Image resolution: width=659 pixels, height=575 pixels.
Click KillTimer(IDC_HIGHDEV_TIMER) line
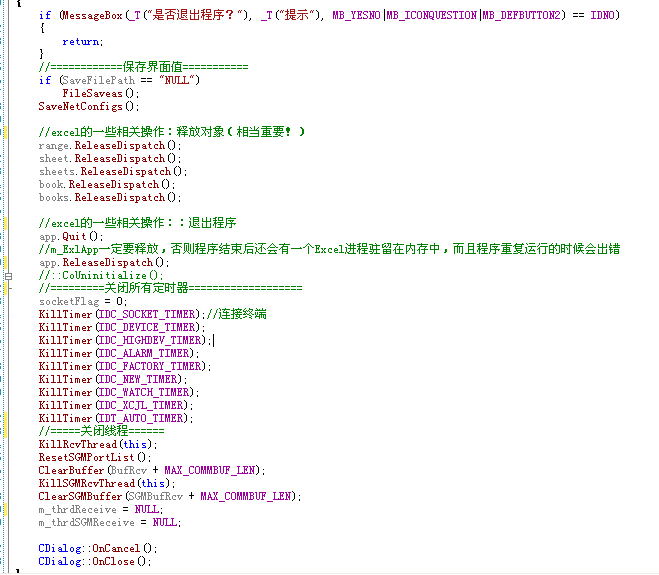[x=125, y=340]
